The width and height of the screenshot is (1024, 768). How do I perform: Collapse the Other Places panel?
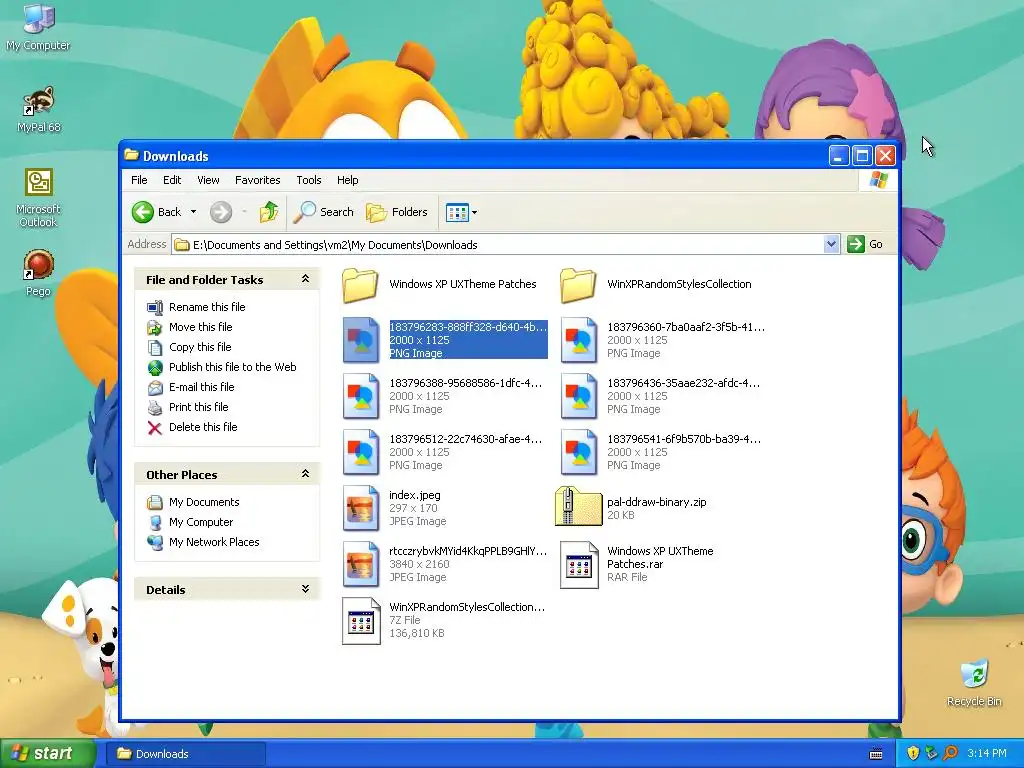pos(305,474)
